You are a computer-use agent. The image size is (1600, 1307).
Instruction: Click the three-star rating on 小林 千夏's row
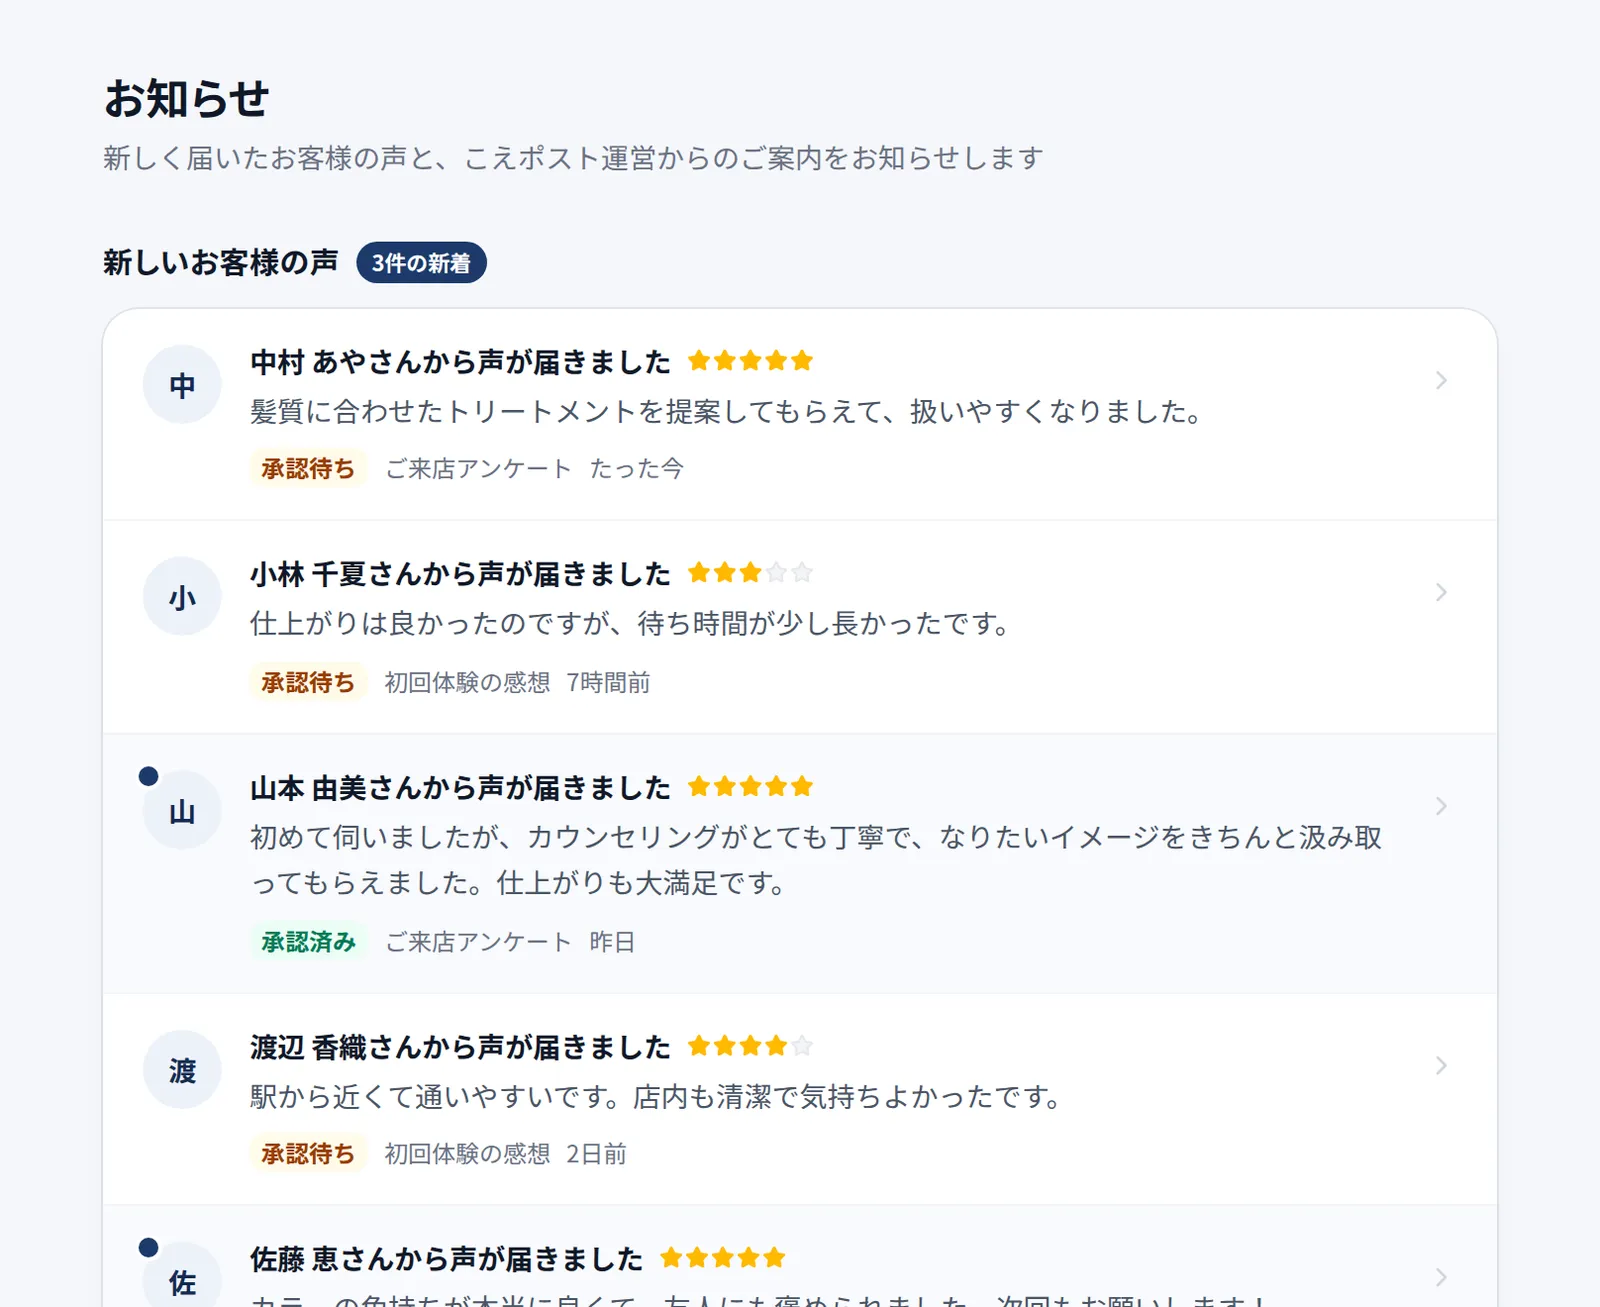[751, 573]
